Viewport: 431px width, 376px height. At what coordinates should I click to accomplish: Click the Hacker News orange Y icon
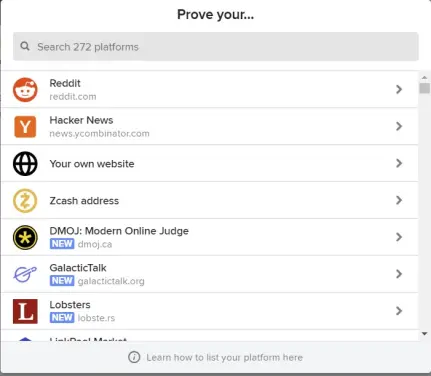coord(25,127)
